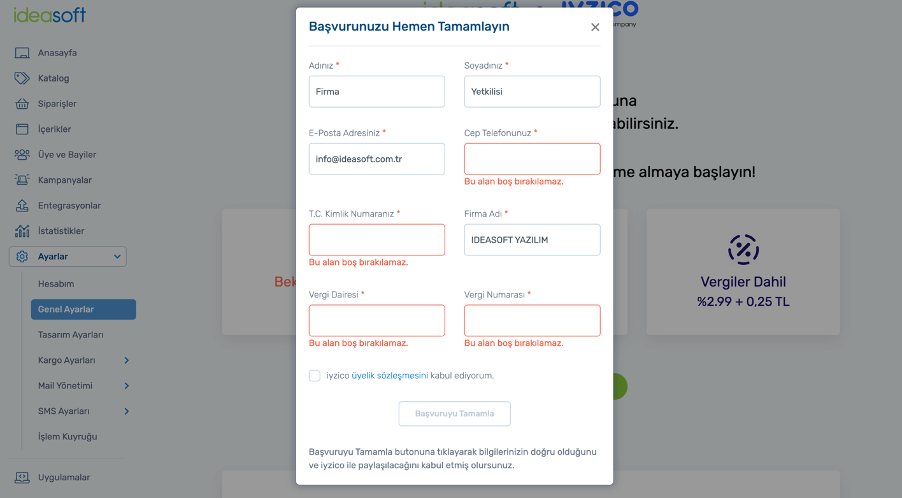
Task: Accept the iyzico membership agreement checkbox
Action: coord(315,376)
